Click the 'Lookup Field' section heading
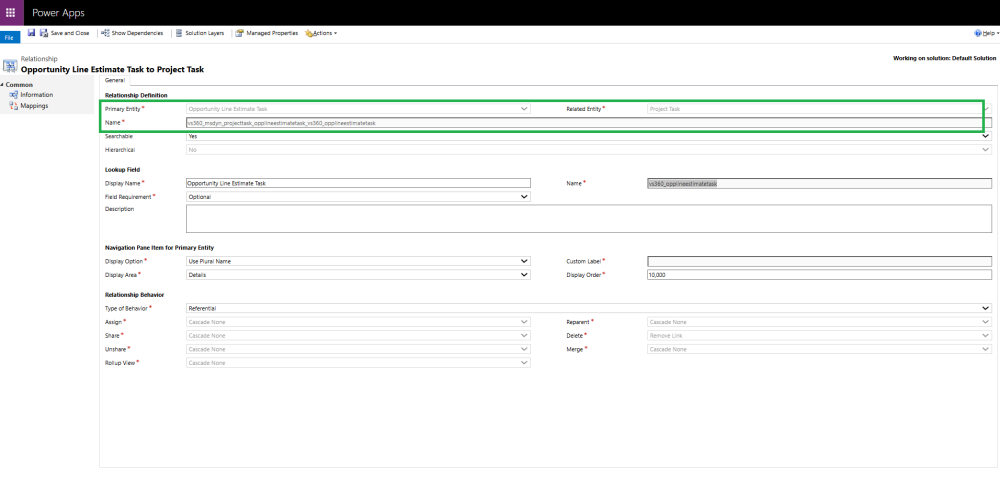 (122, 170)
